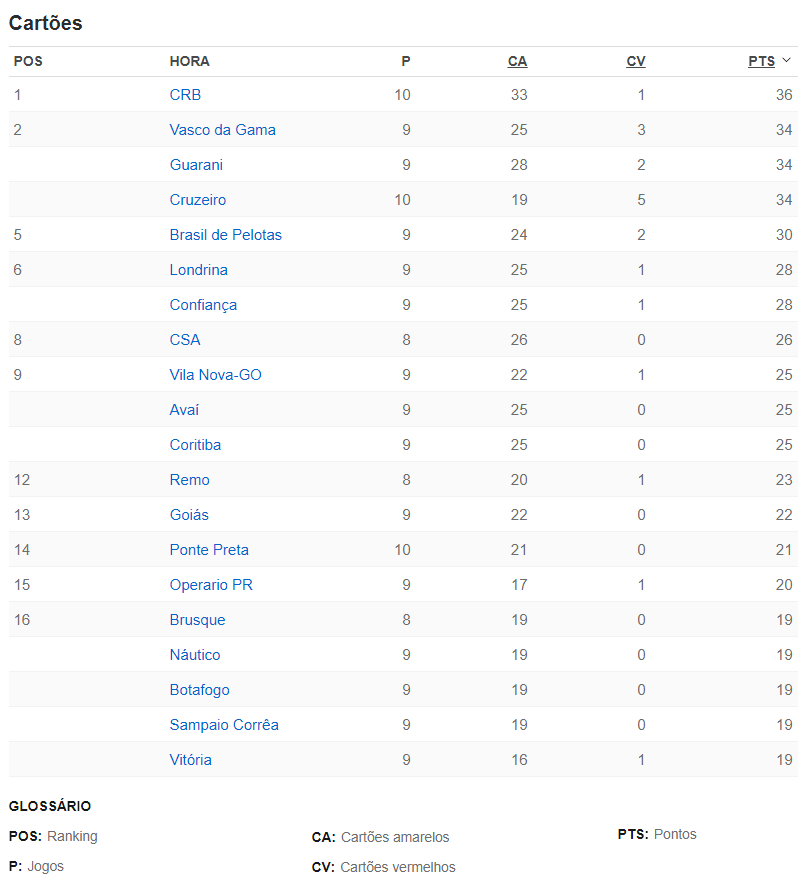Sort table by CV column header

(636, 61)
